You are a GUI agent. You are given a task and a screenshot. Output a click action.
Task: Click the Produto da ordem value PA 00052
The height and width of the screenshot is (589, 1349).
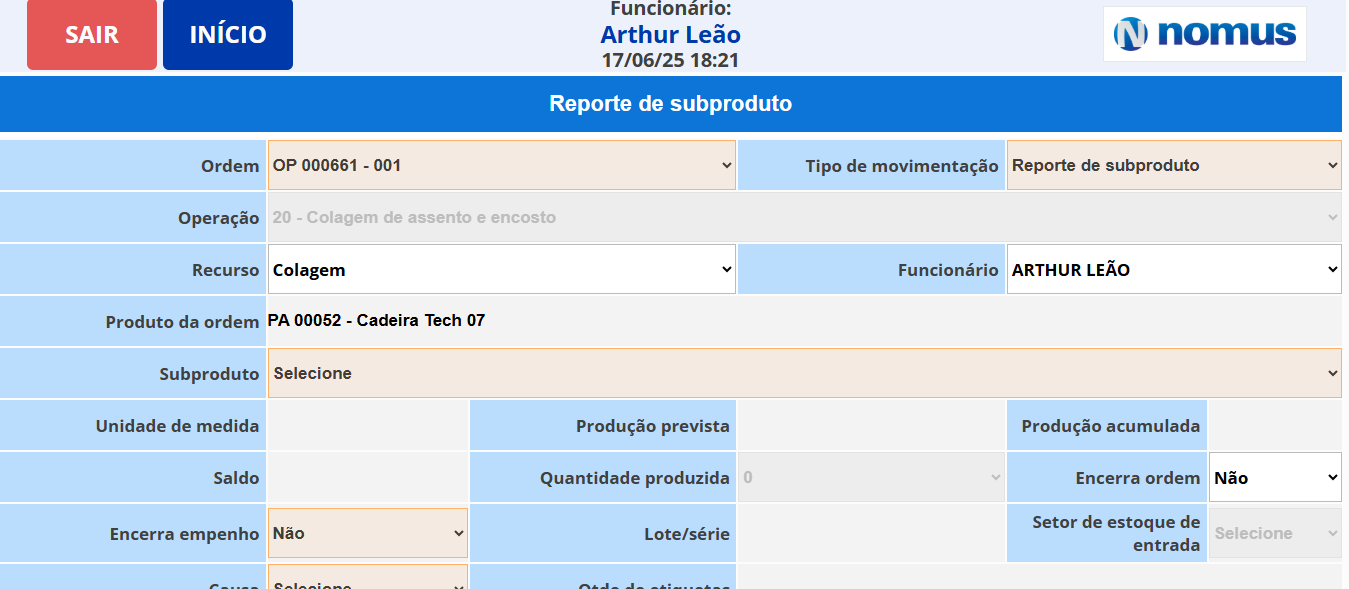point(376,321)
